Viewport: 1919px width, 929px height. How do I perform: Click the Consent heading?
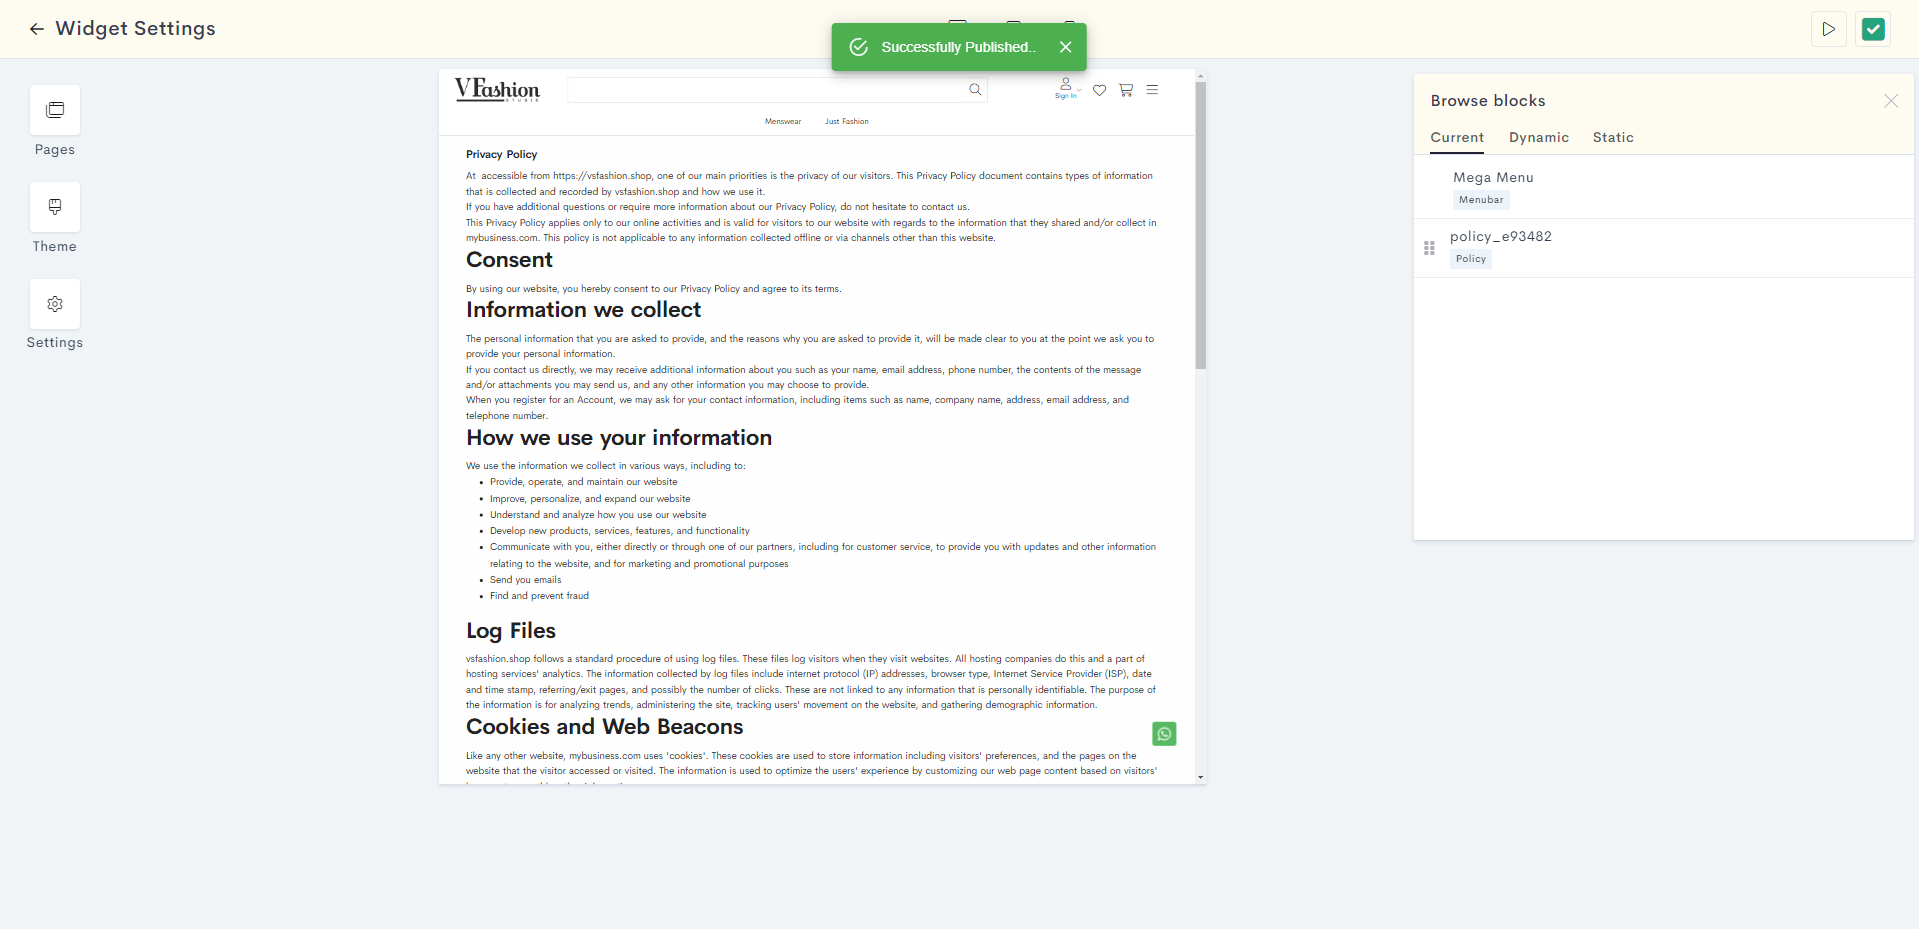coord(509,260)
